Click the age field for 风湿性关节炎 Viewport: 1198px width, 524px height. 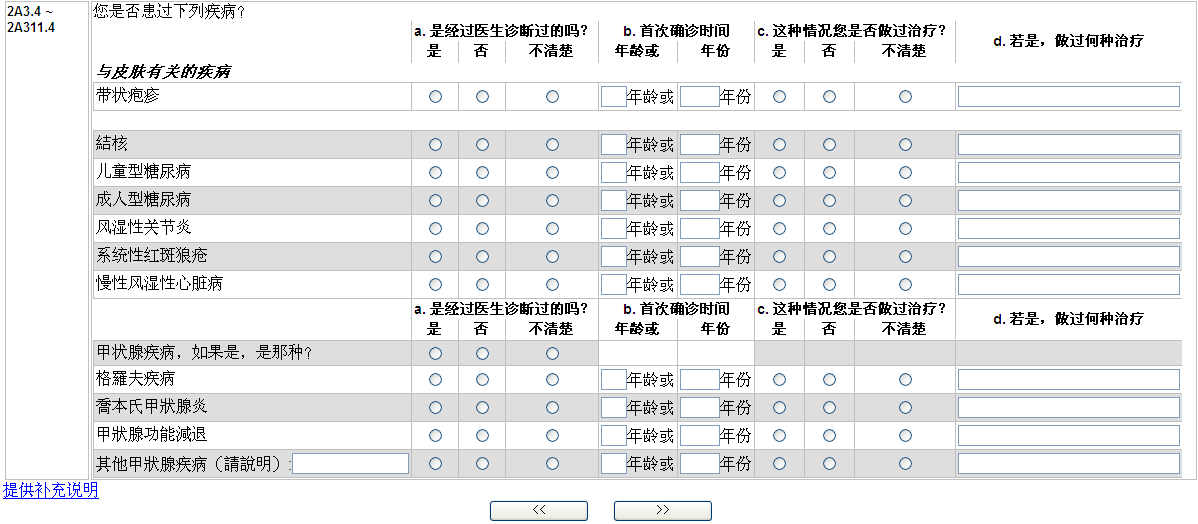pos(613,229)
